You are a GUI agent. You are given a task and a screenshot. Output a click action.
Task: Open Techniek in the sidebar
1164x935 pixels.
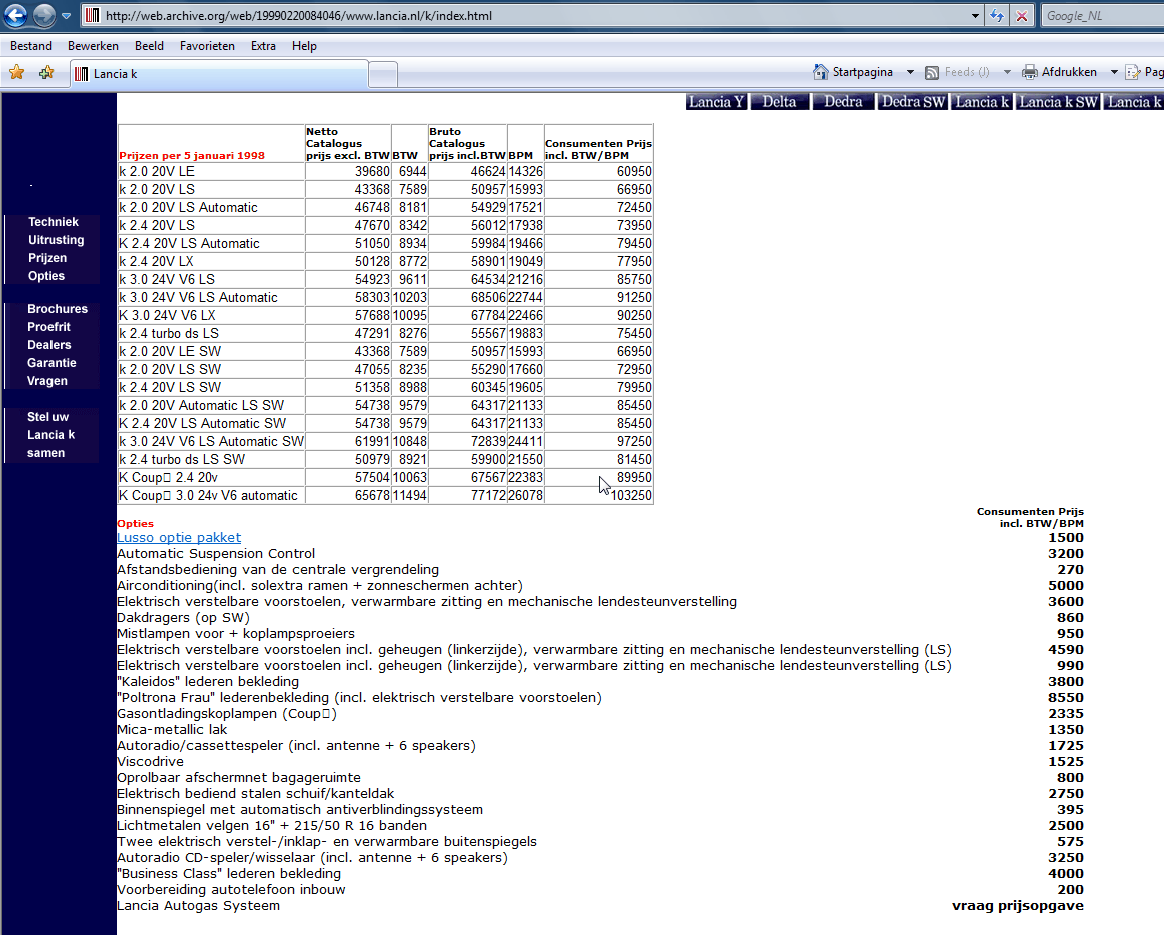tap(53, 222)
